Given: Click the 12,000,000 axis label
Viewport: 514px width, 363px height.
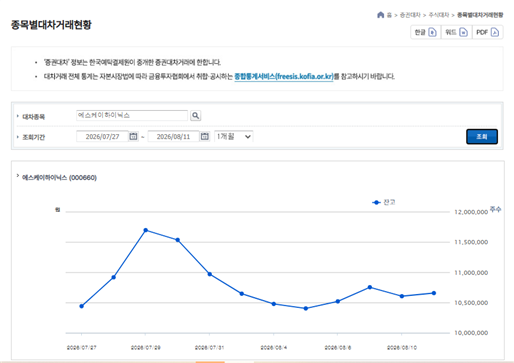Looking at the screenshot, I should [x=471, y=212].
